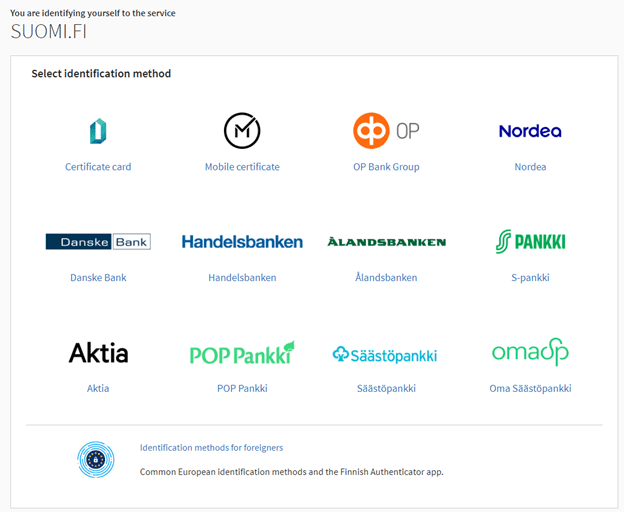The width and height of the screenshot is (624, 512).
Task: Click the black Aktia logo
Action: (x=98, y=352)
